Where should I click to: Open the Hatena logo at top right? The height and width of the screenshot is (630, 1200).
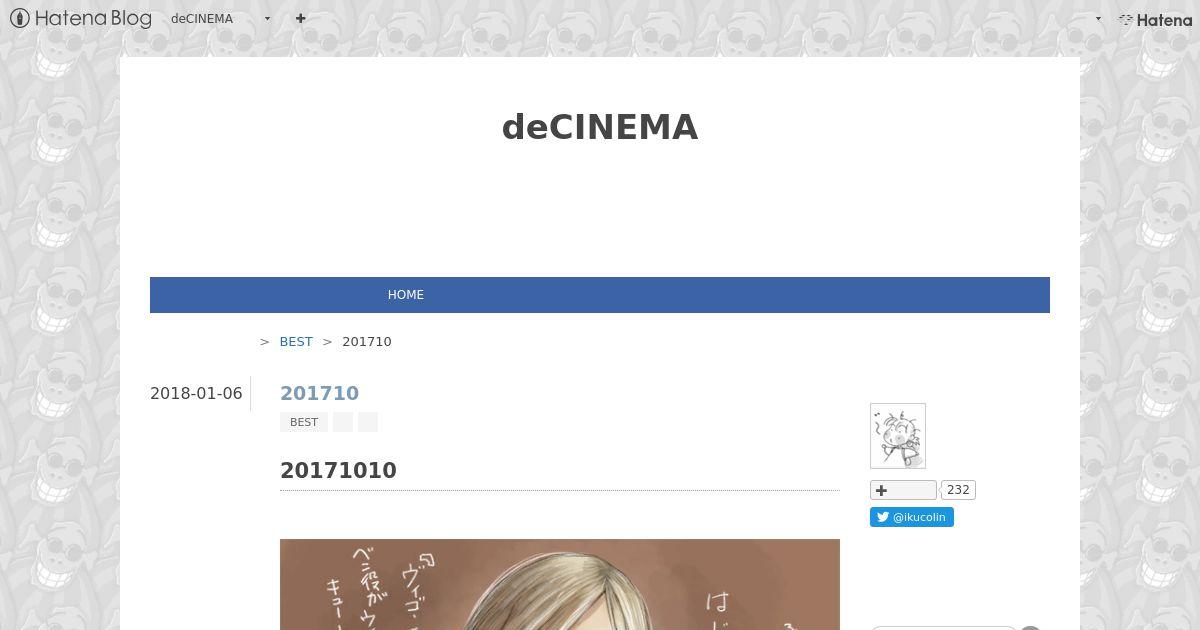pos(1155,19)
